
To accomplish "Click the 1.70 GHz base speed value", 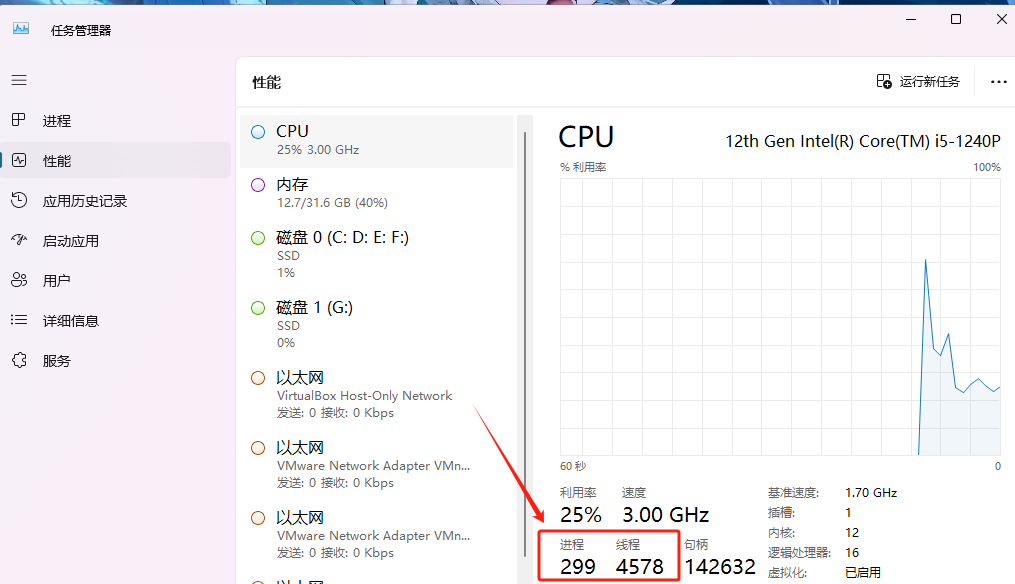I will click(x=871, y=493).
